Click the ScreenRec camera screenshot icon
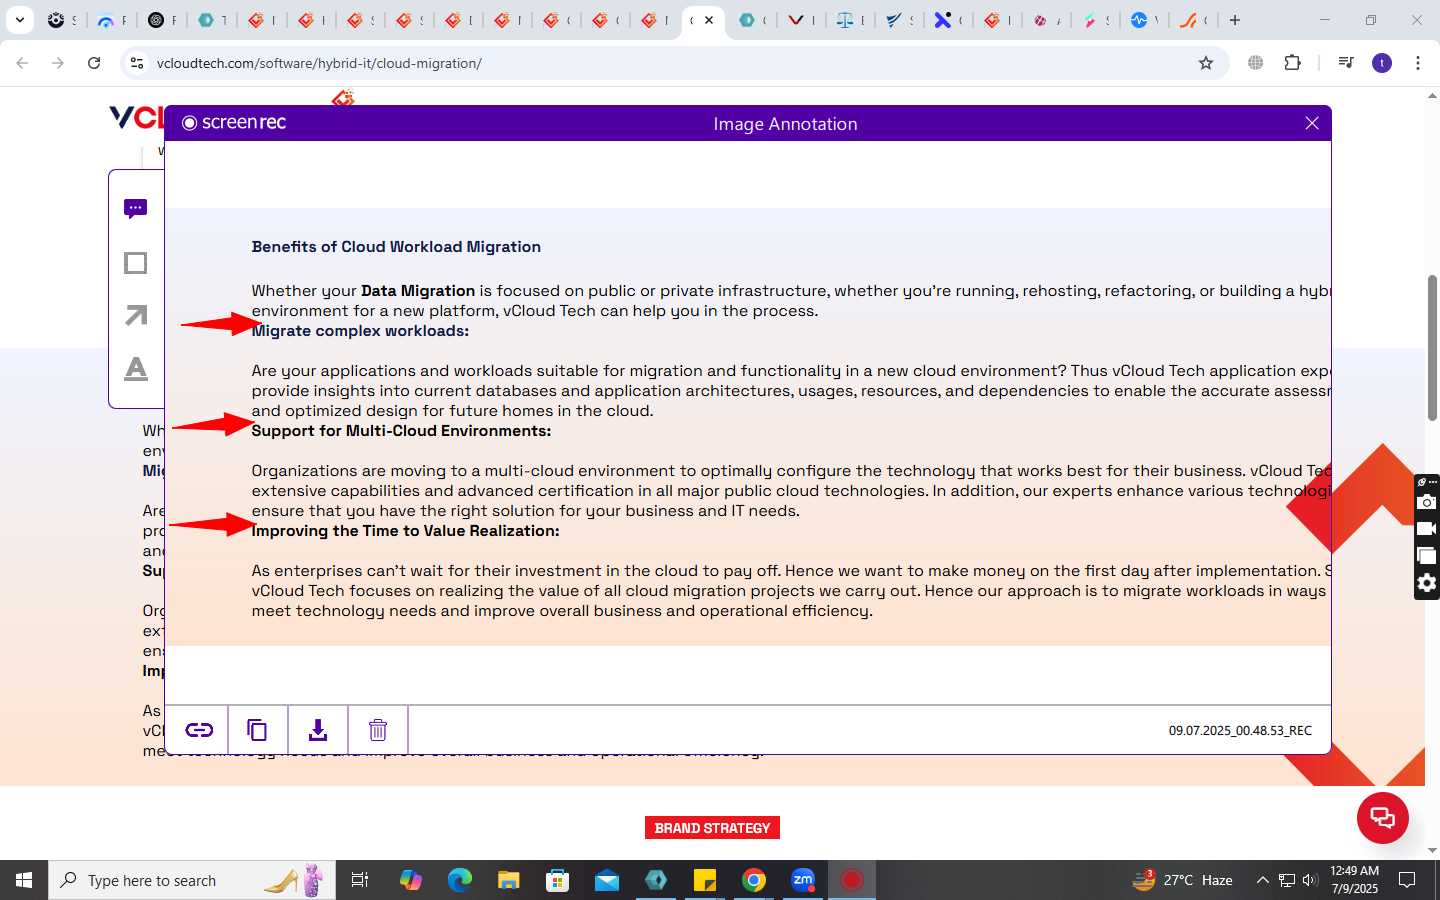Viewport: 1440px width, 900px height. point(1427,502)
